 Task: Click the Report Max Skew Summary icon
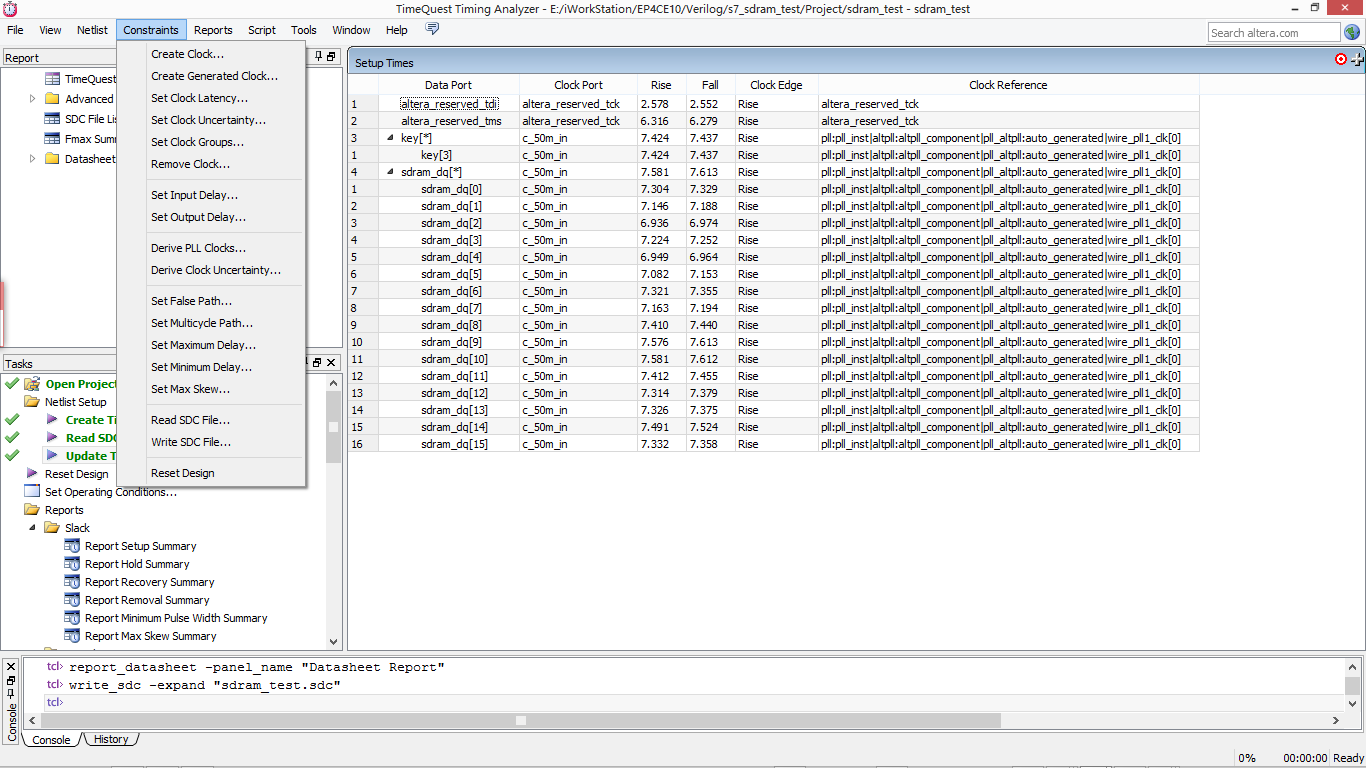point(72,636)
